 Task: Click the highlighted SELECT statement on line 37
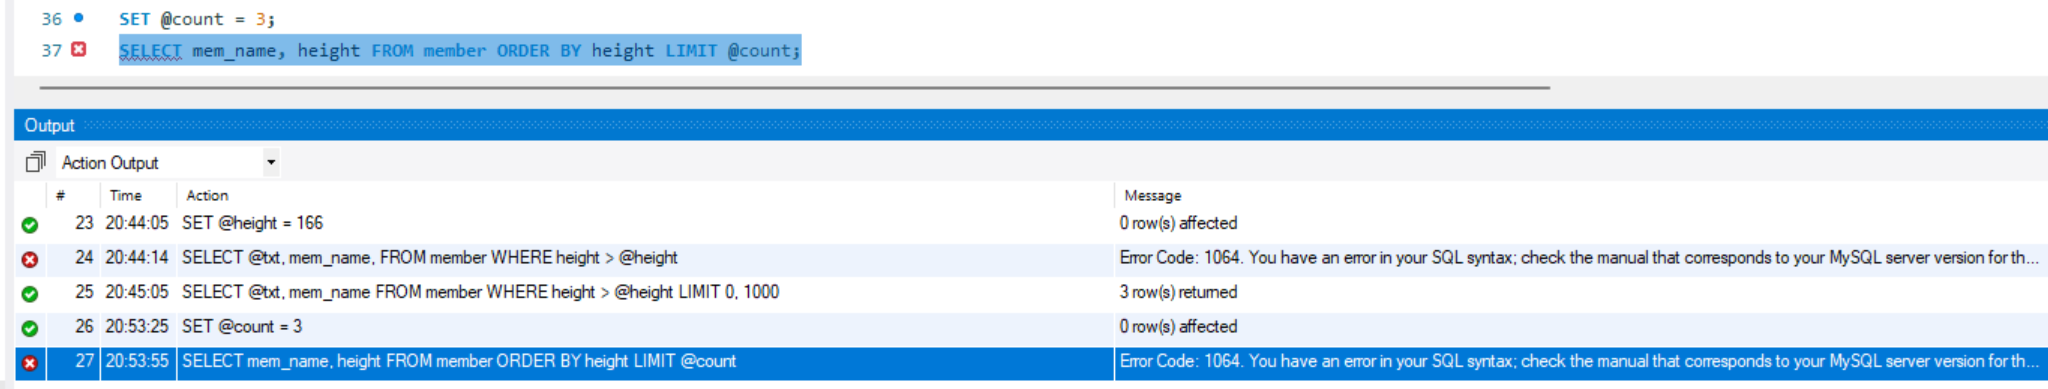click(460, 50)
